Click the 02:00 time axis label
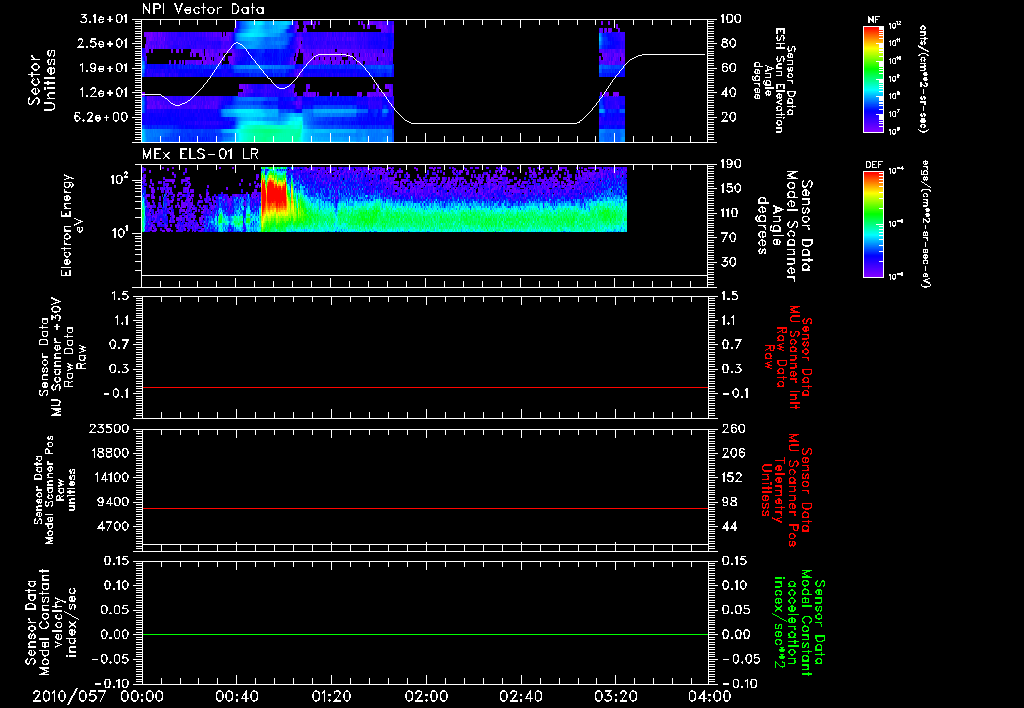 coord(426,696)
